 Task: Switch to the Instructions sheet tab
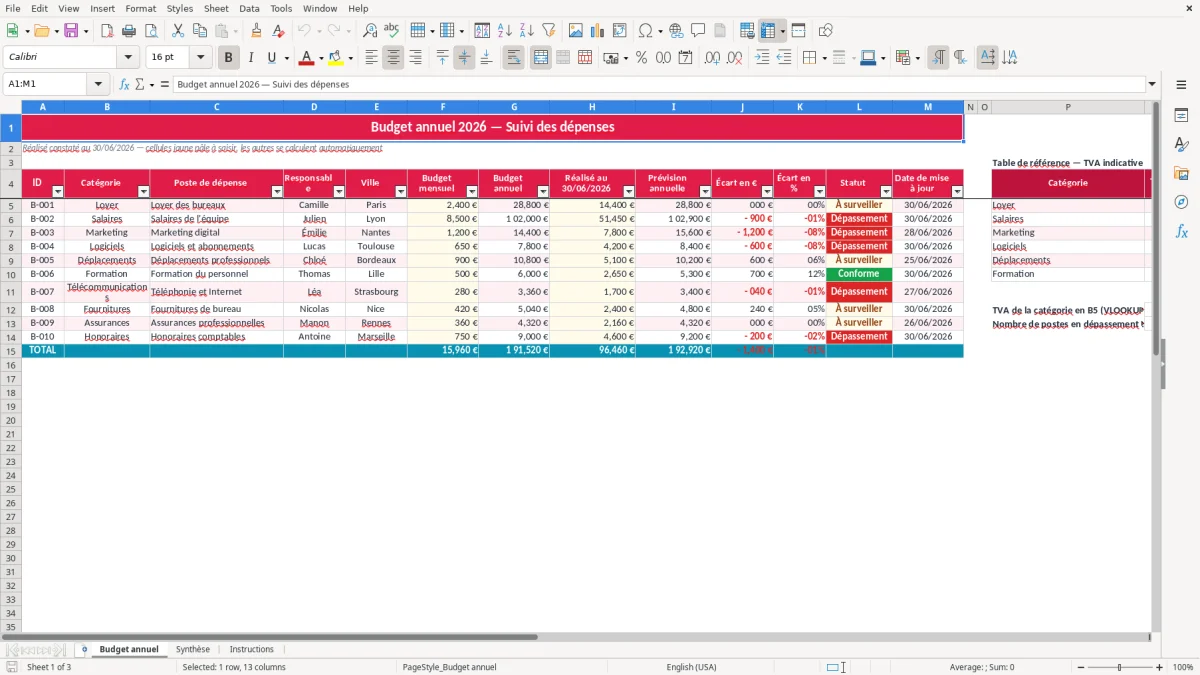[x=251, y=649]
